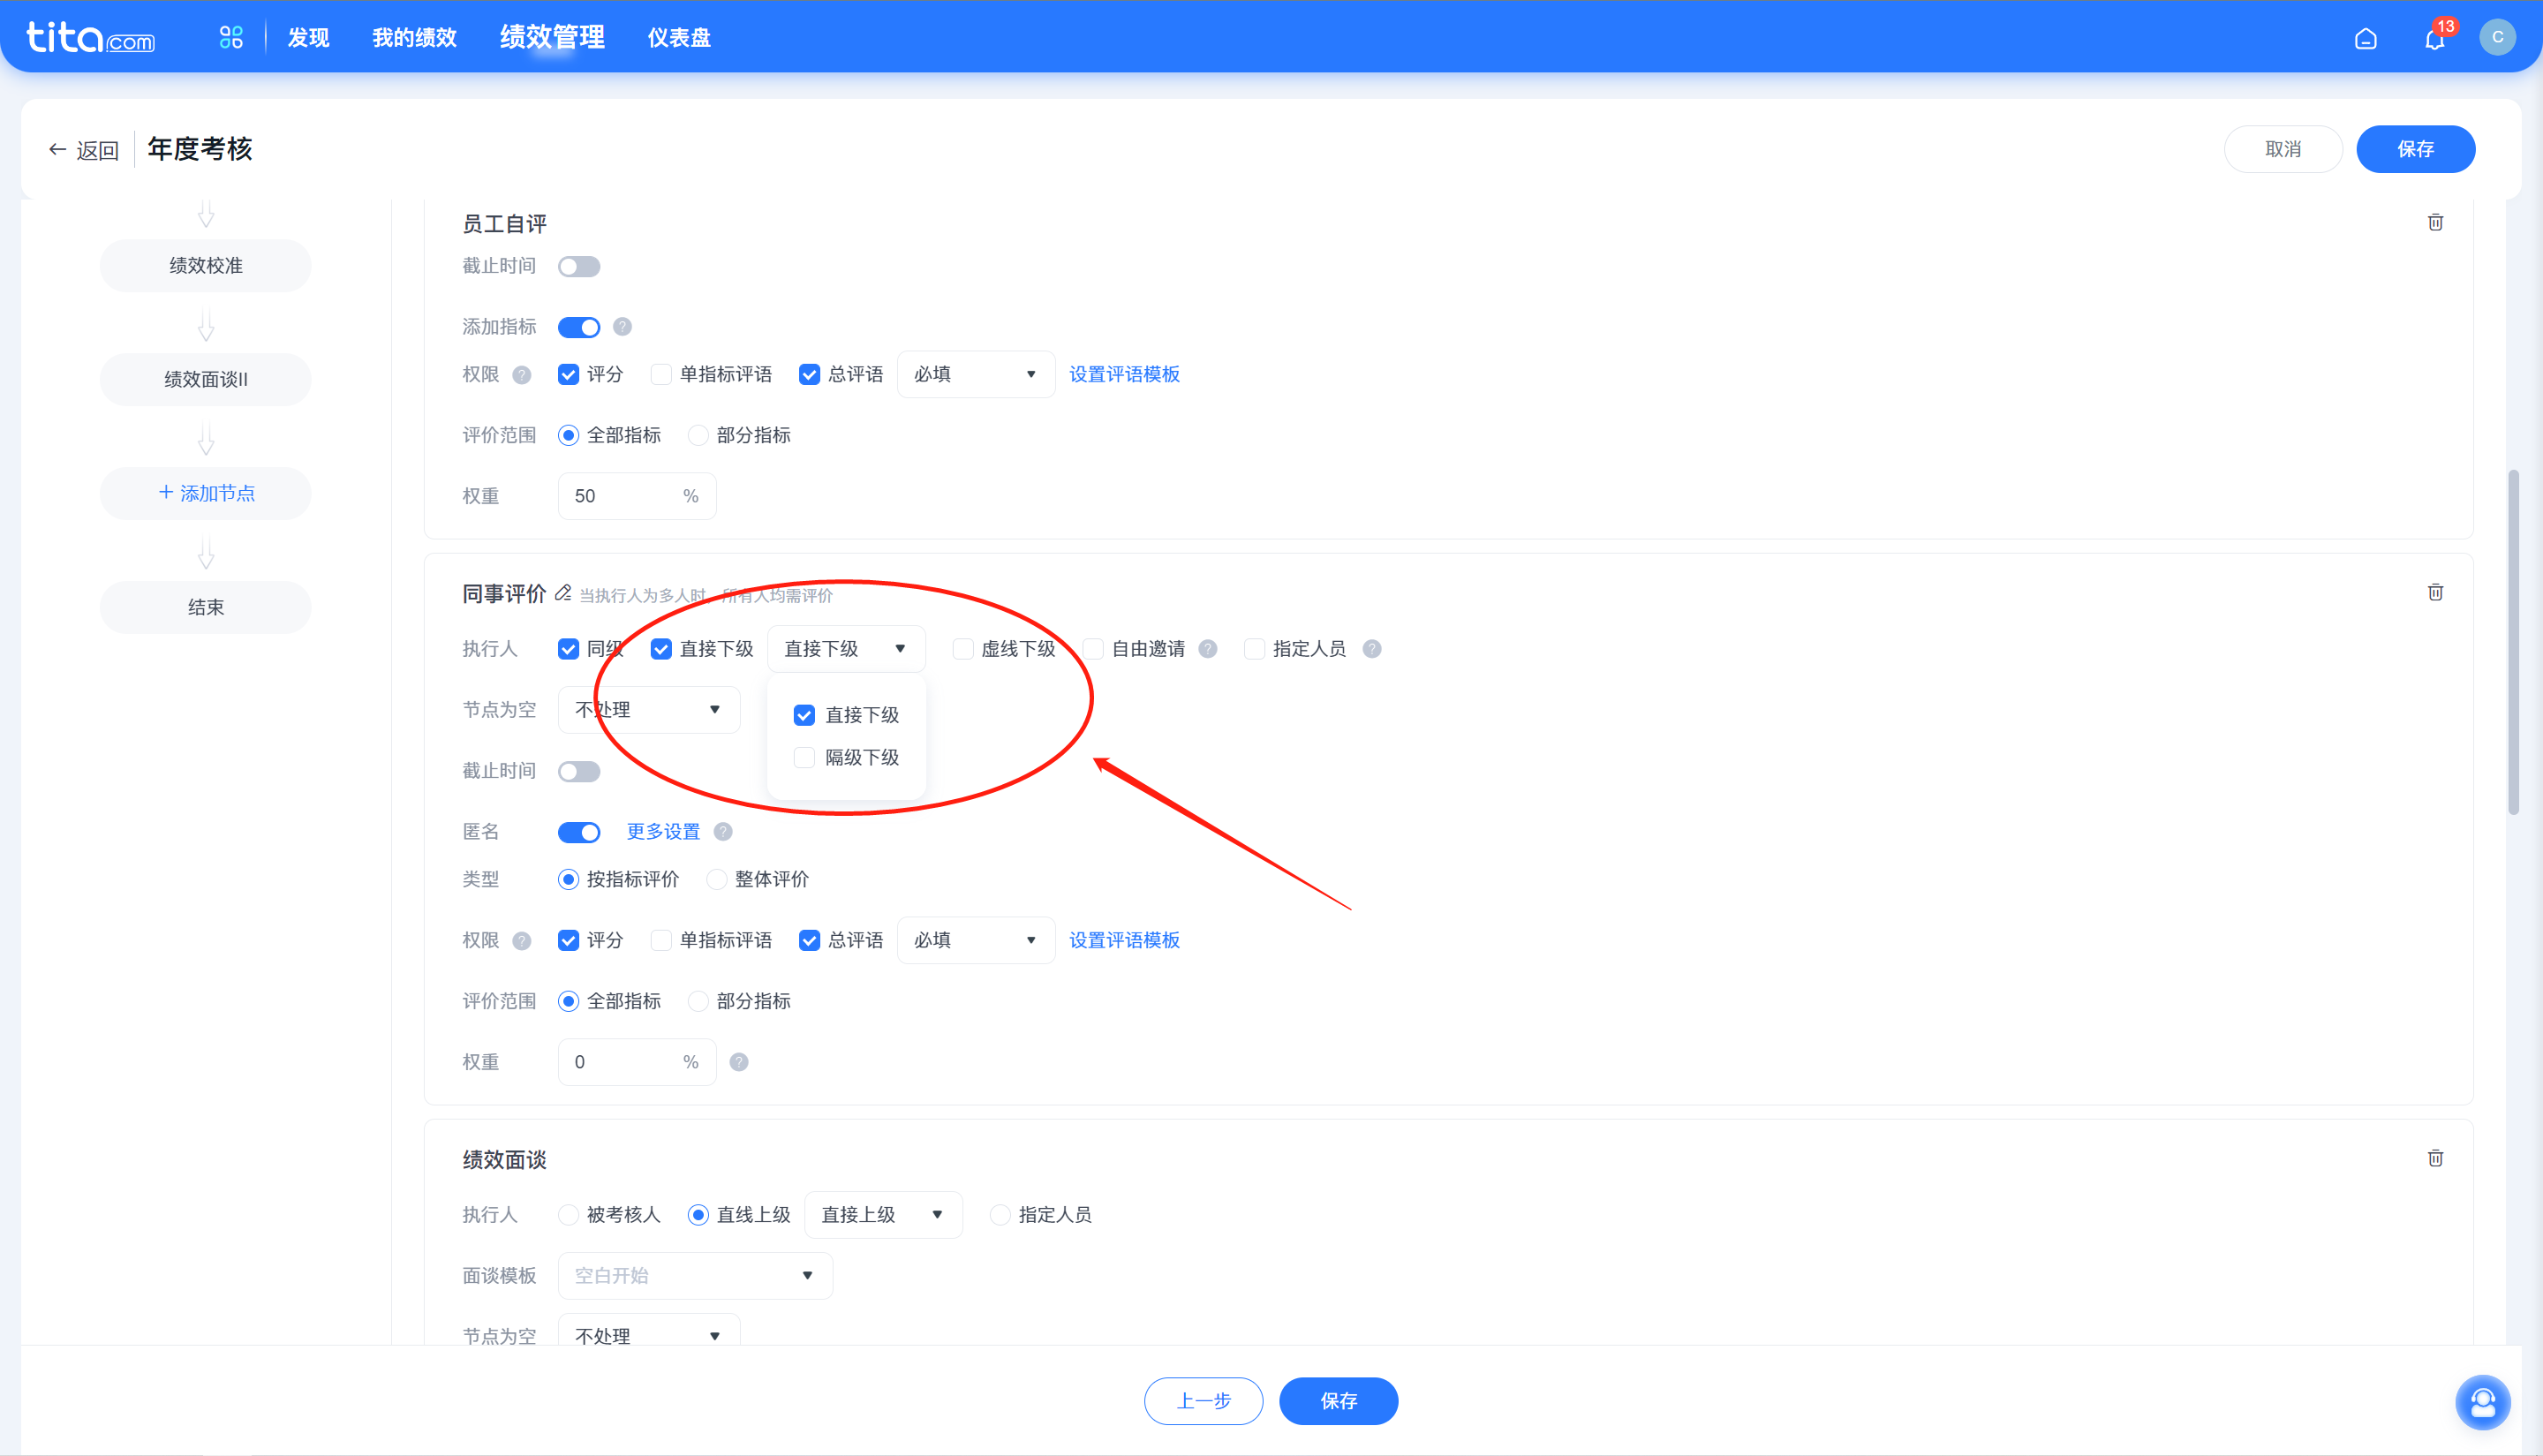
Task: Check 指定人员 checkbox in 同事评价
Action: click(x=1254, y=650)
